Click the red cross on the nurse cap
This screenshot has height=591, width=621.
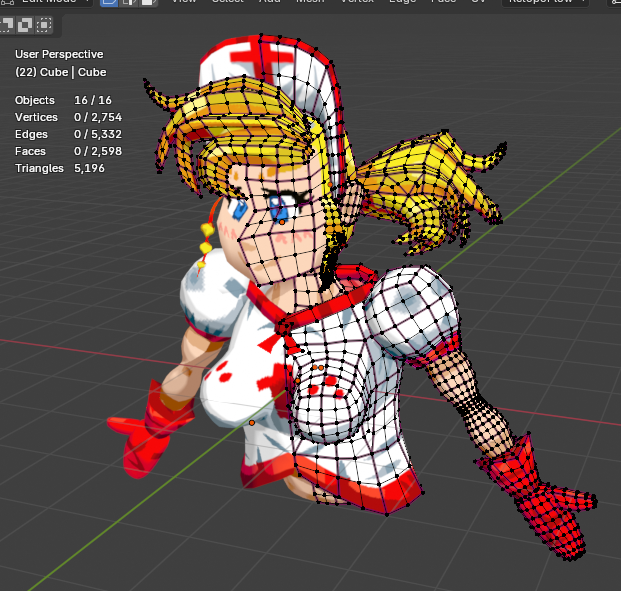click(262, 59)
